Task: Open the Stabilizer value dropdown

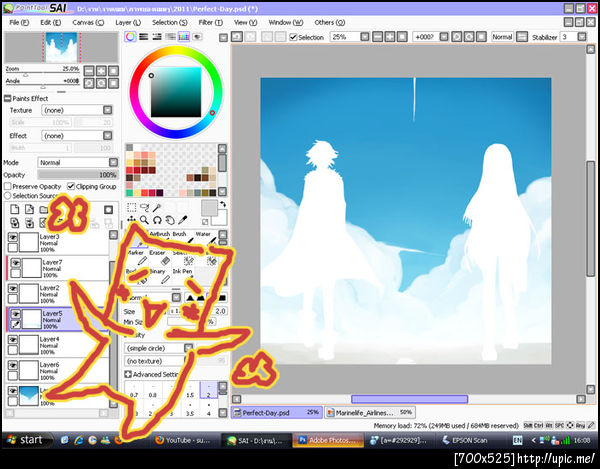Action: pos(582,37)
